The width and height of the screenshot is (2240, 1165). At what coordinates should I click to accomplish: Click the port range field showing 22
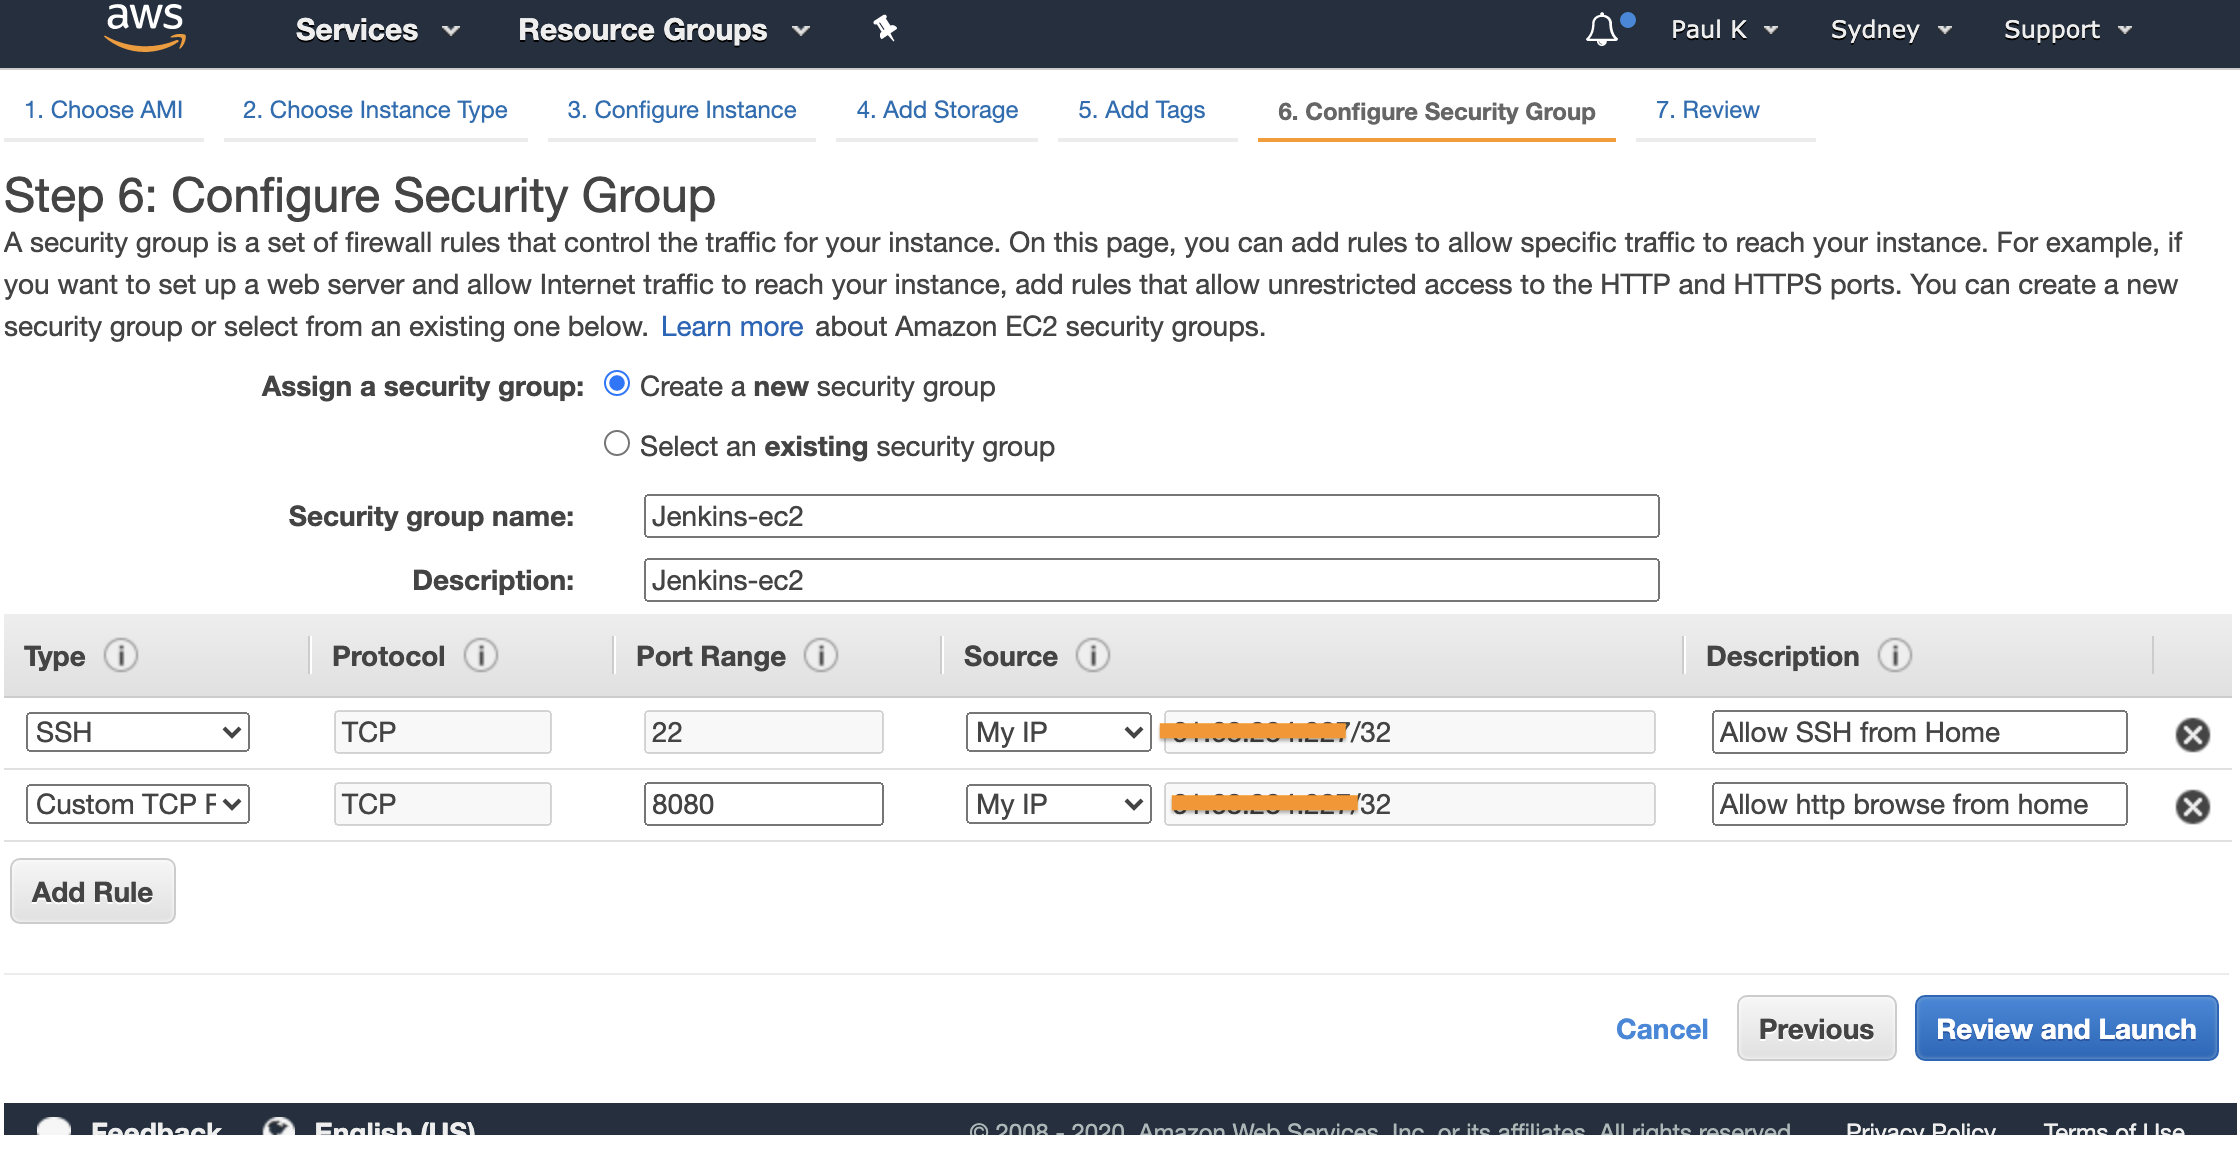763,732
